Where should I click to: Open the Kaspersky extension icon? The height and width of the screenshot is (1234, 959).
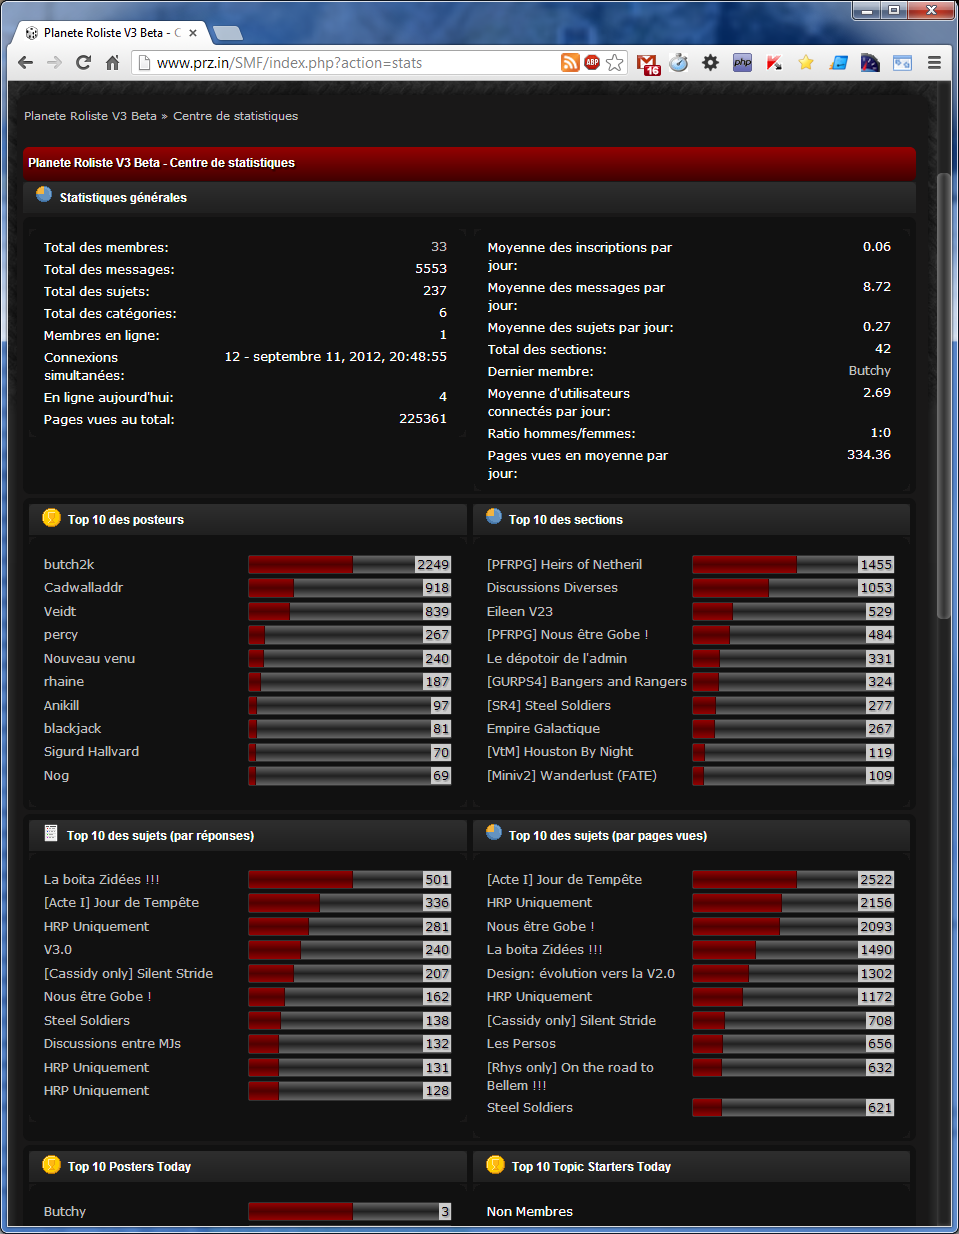[774, 63]
